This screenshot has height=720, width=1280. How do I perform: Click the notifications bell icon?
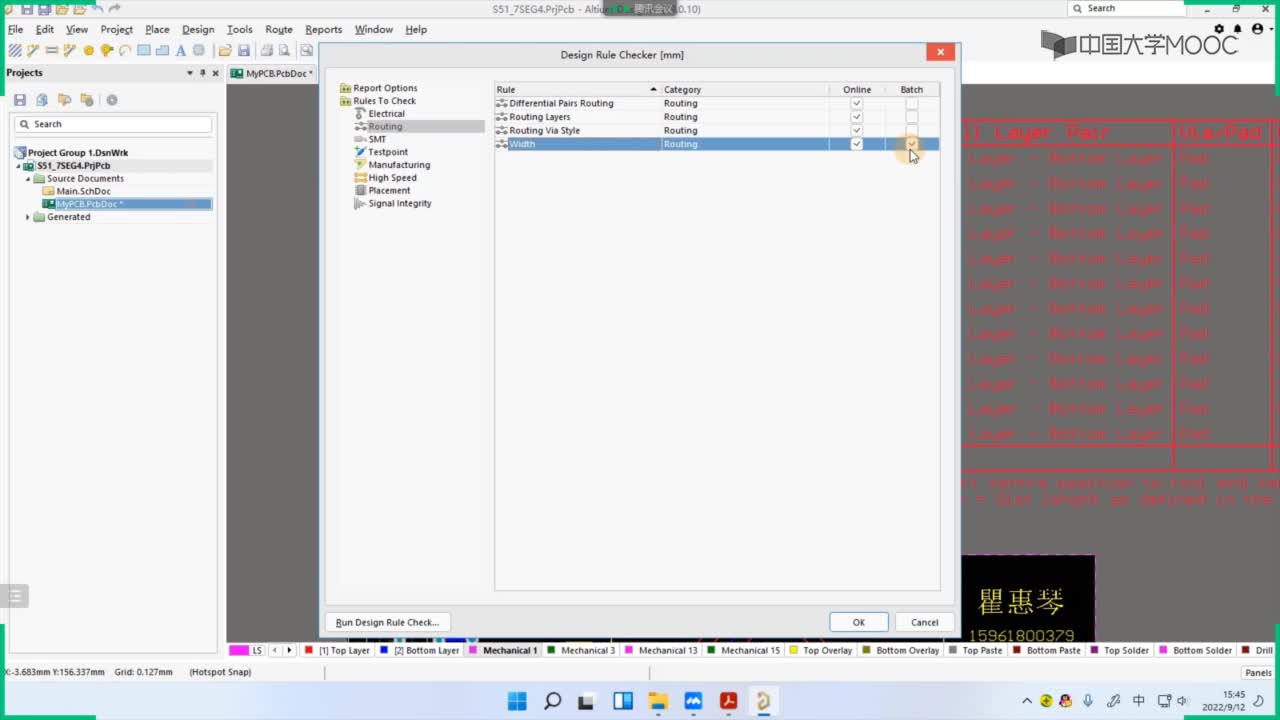point(1238,29)
